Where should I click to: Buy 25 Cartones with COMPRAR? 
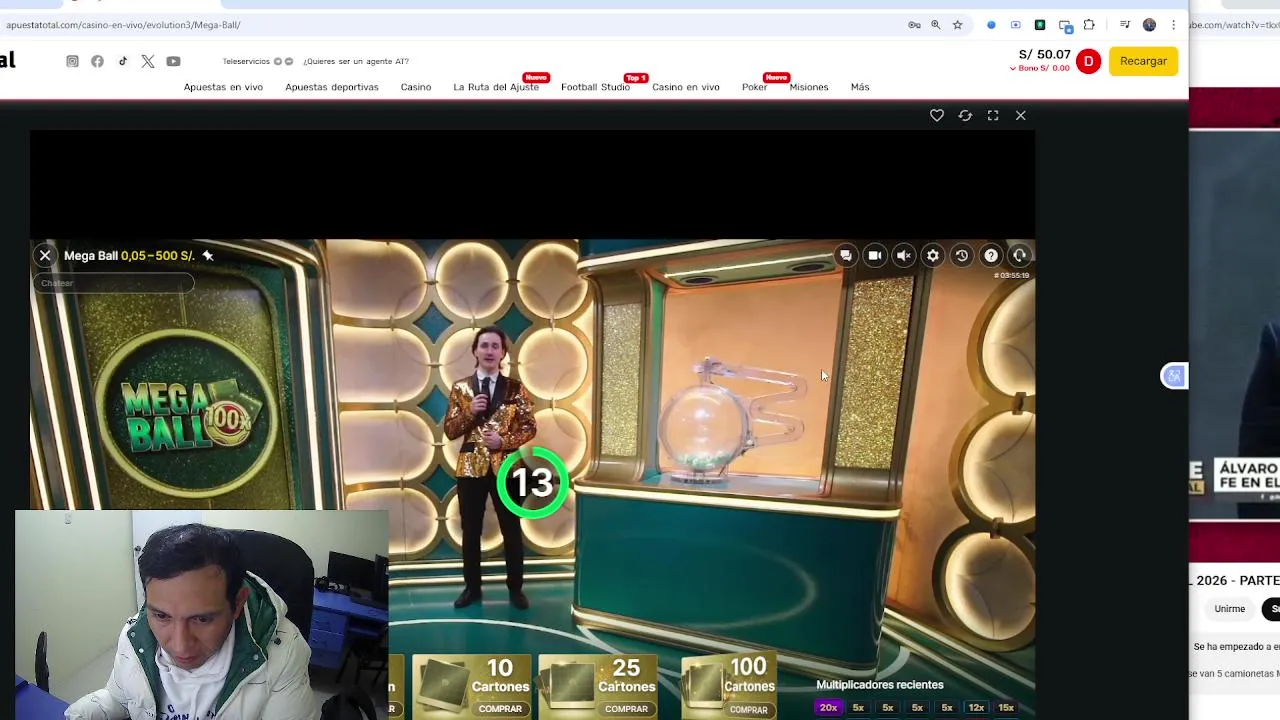pos(626,709)
